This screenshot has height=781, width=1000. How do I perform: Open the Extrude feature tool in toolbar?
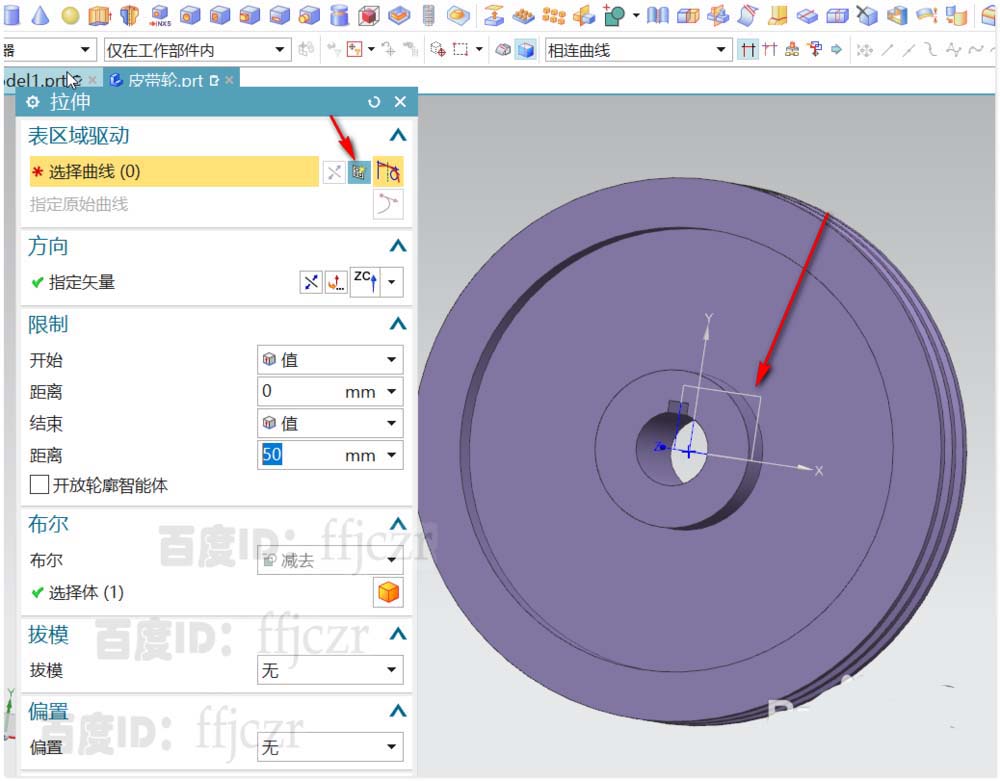click(99, 15)
